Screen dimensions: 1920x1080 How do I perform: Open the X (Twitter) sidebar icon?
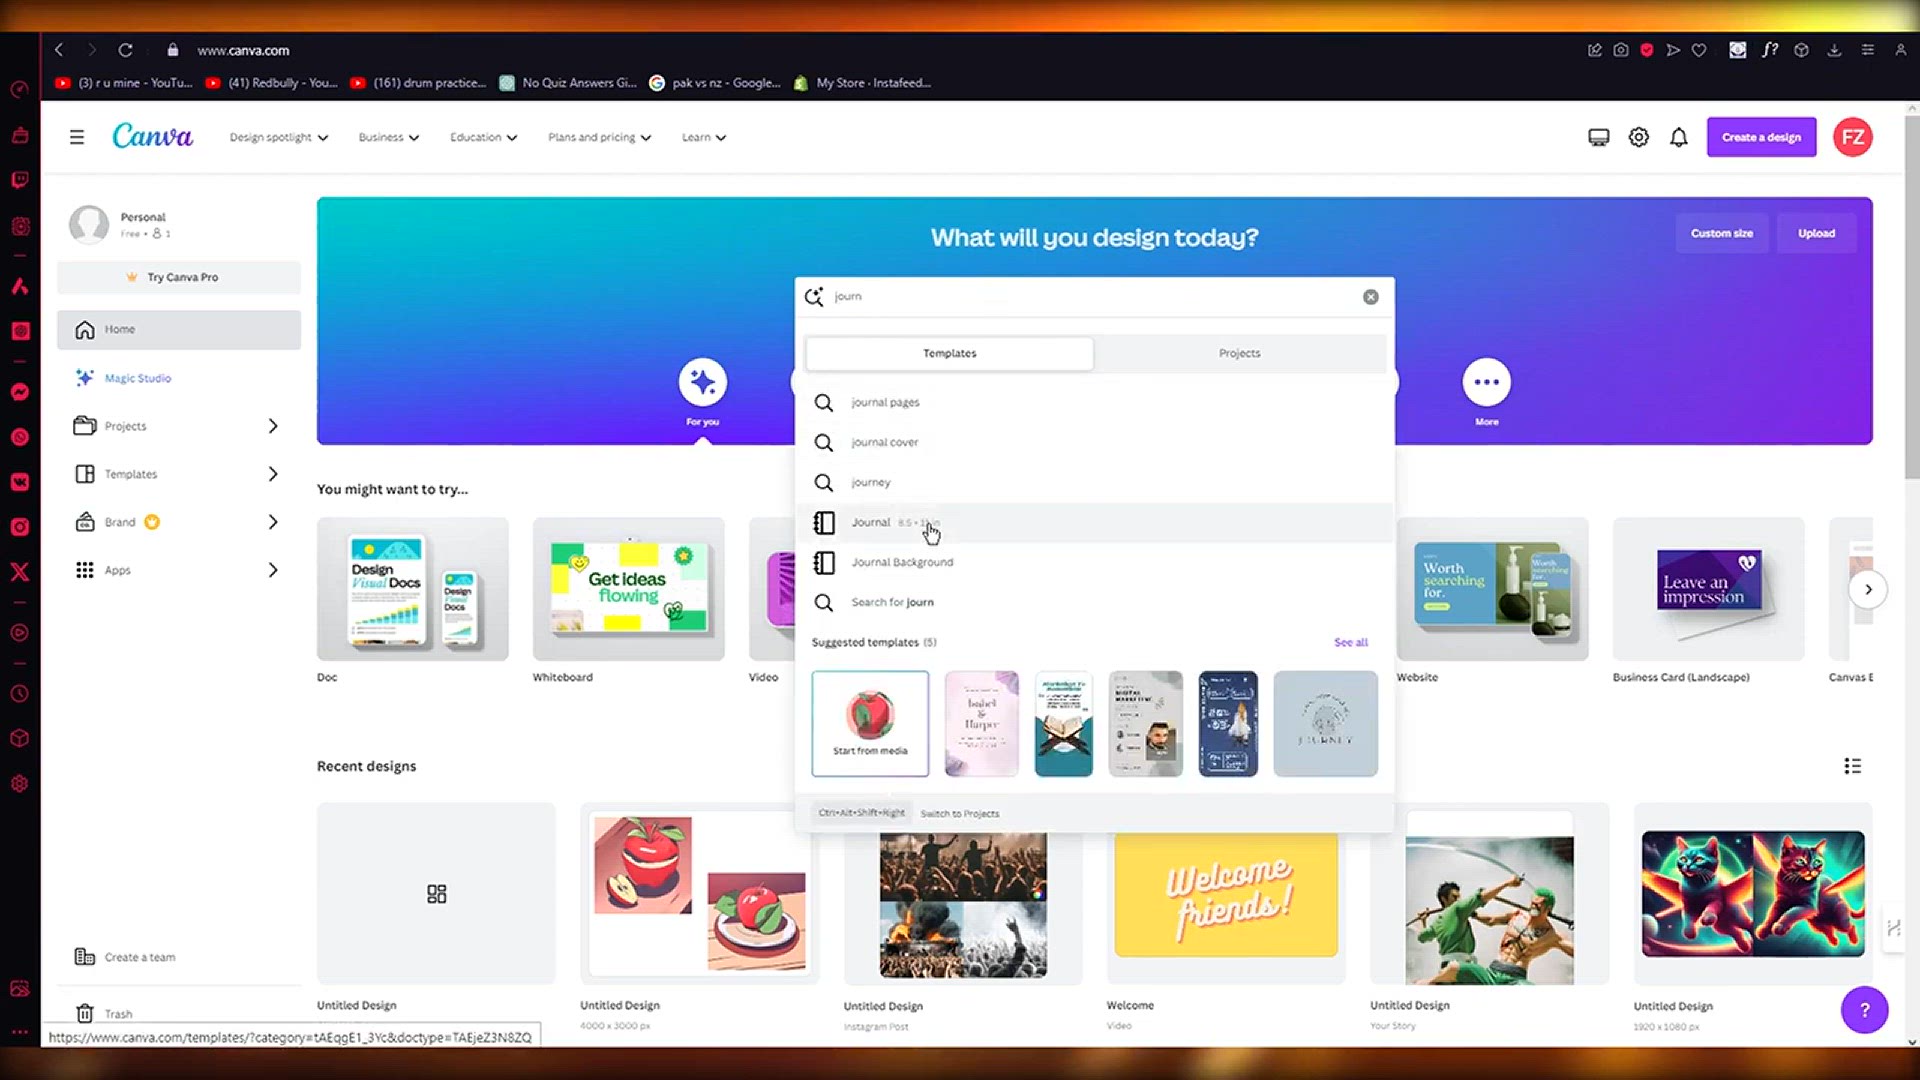[x=19, y=572]
